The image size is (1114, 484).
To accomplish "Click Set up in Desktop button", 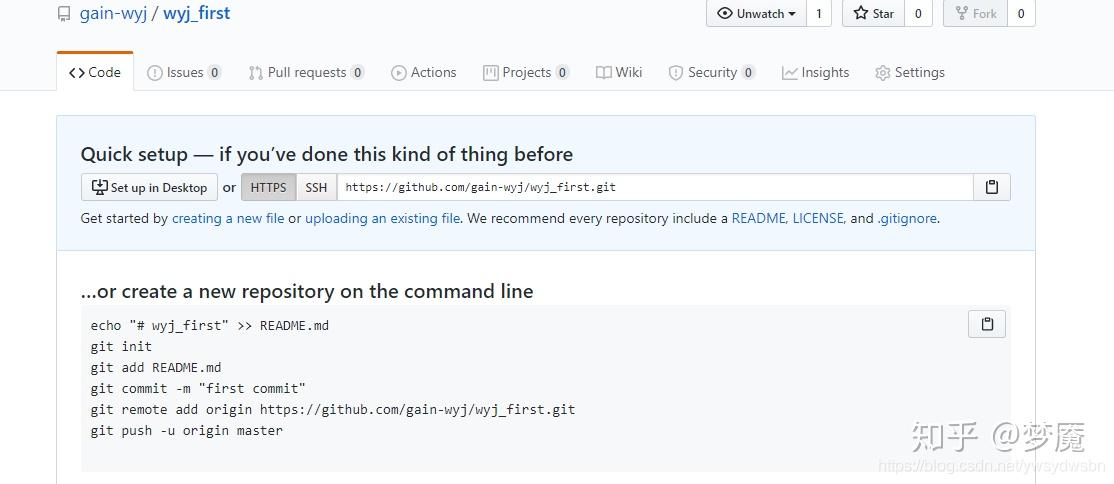I will (x=149, y=188).
